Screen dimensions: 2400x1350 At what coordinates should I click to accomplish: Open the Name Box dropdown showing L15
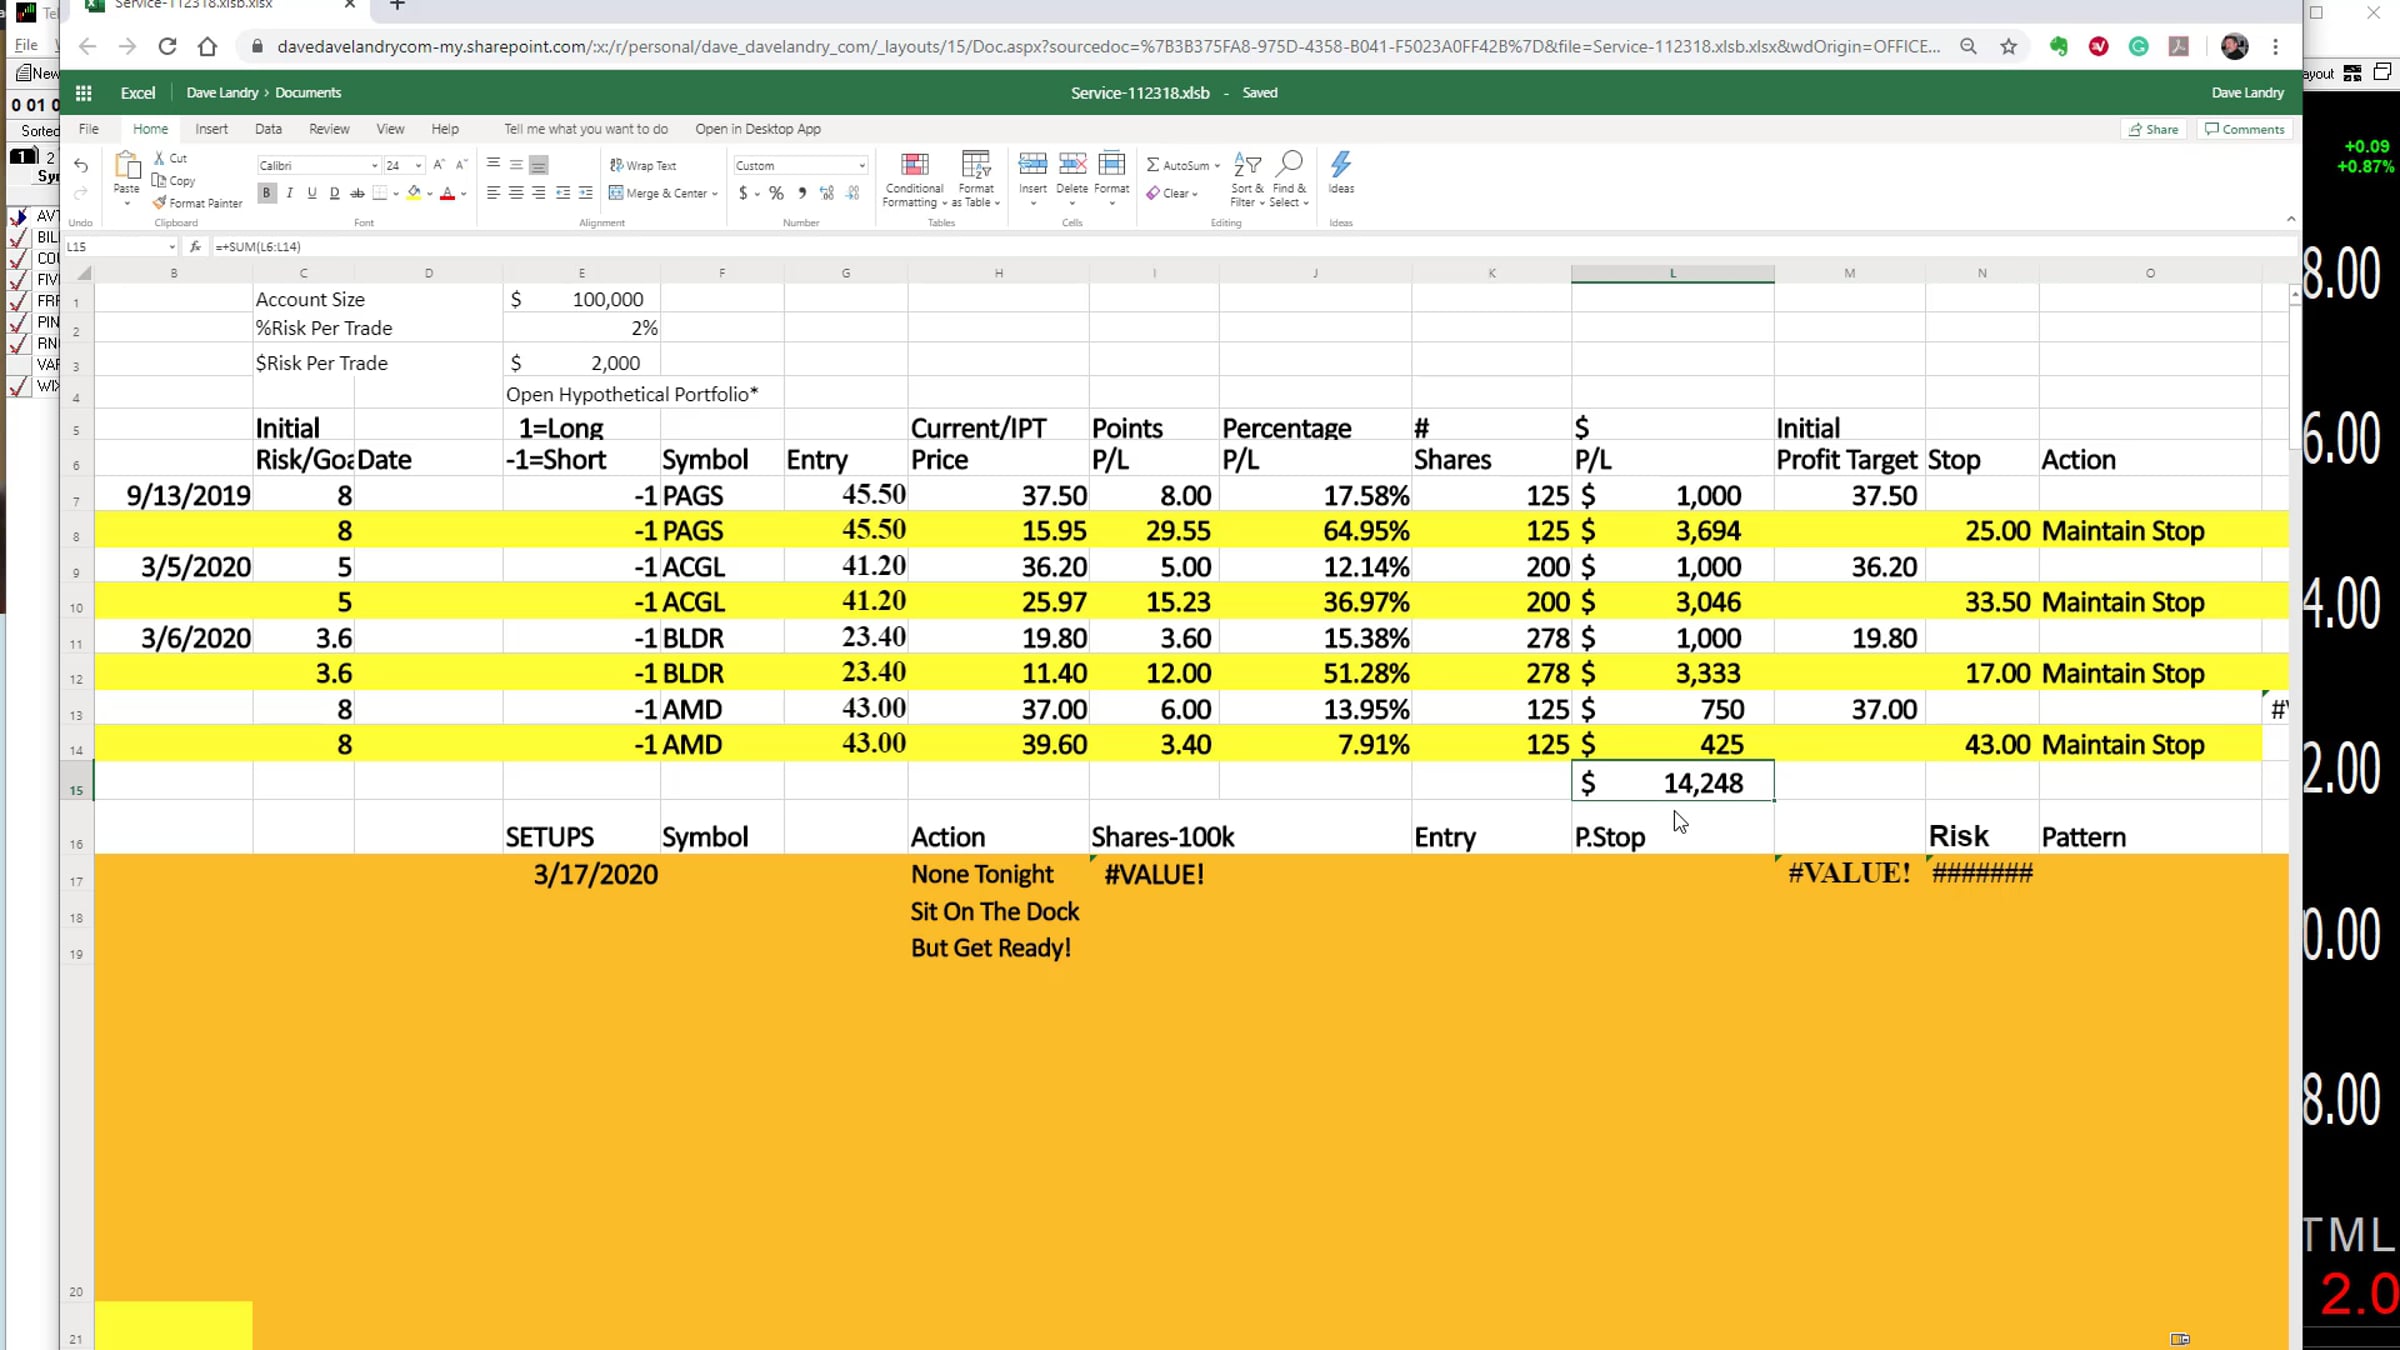[172, 247]
